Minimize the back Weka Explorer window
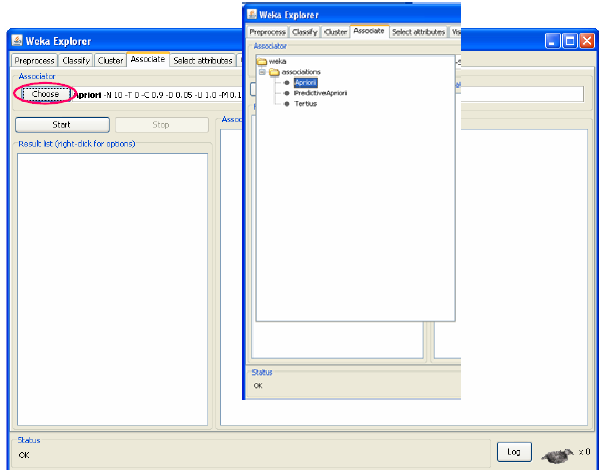This screenshot has height=470, width=599. [x=552, y=41]
